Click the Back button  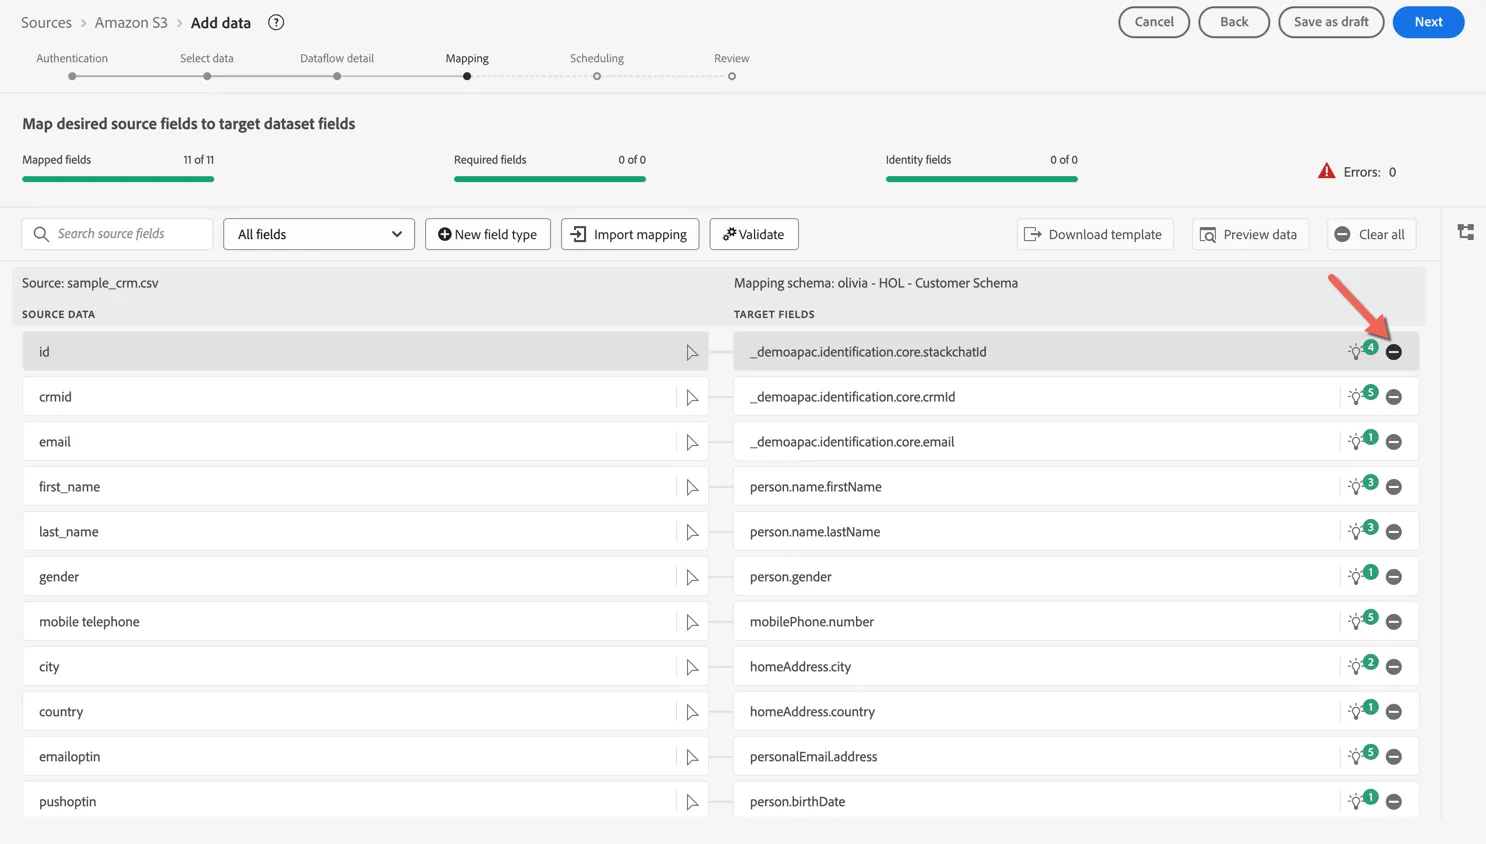[1234, 22]
